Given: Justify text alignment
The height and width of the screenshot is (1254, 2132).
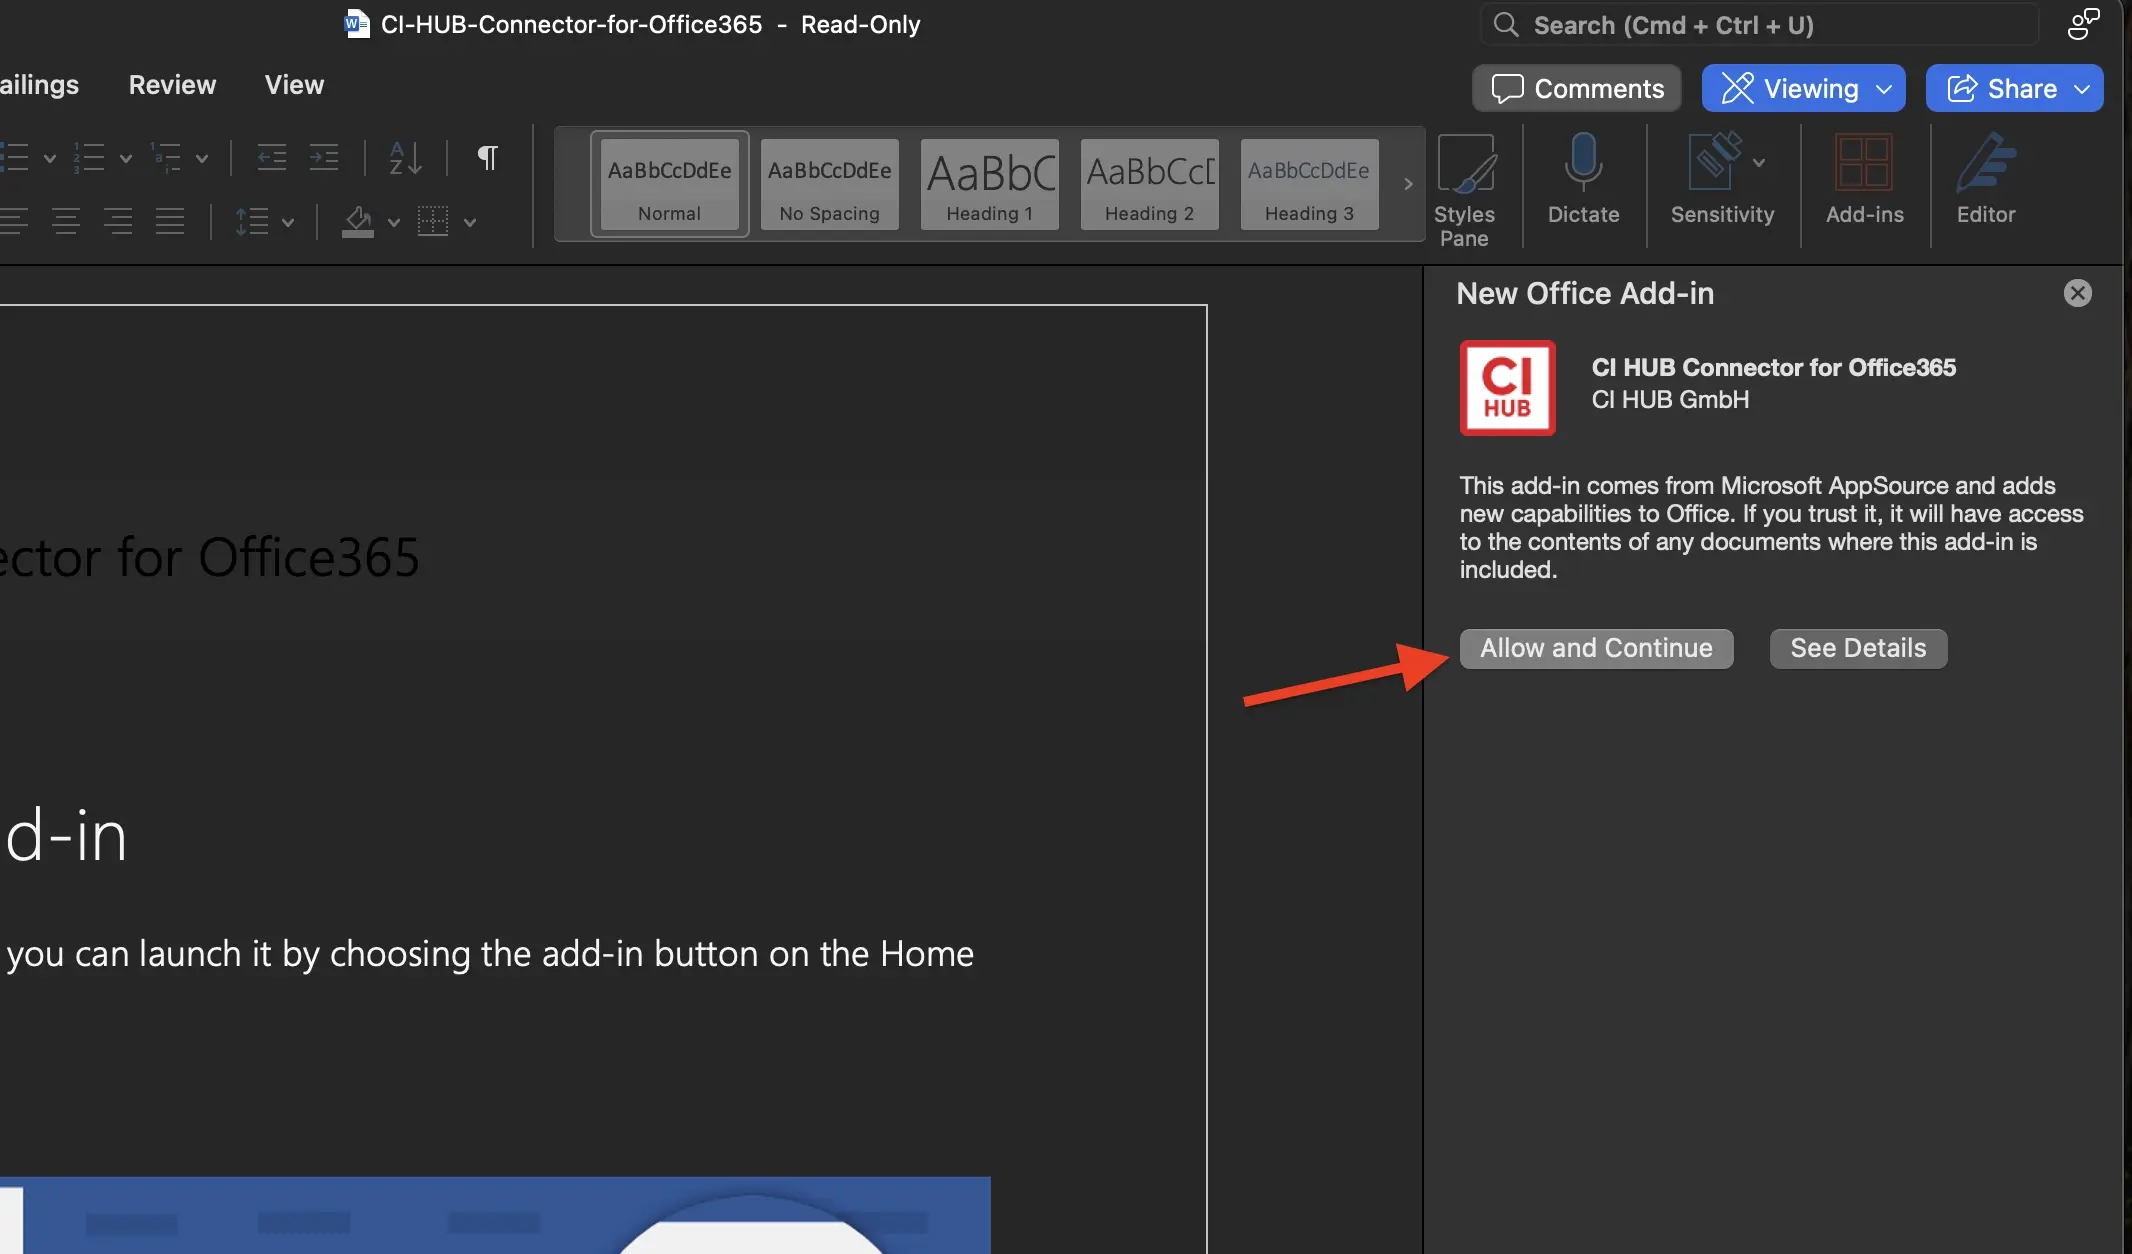Looking at the screenshot, I should [x=170, y=221].
